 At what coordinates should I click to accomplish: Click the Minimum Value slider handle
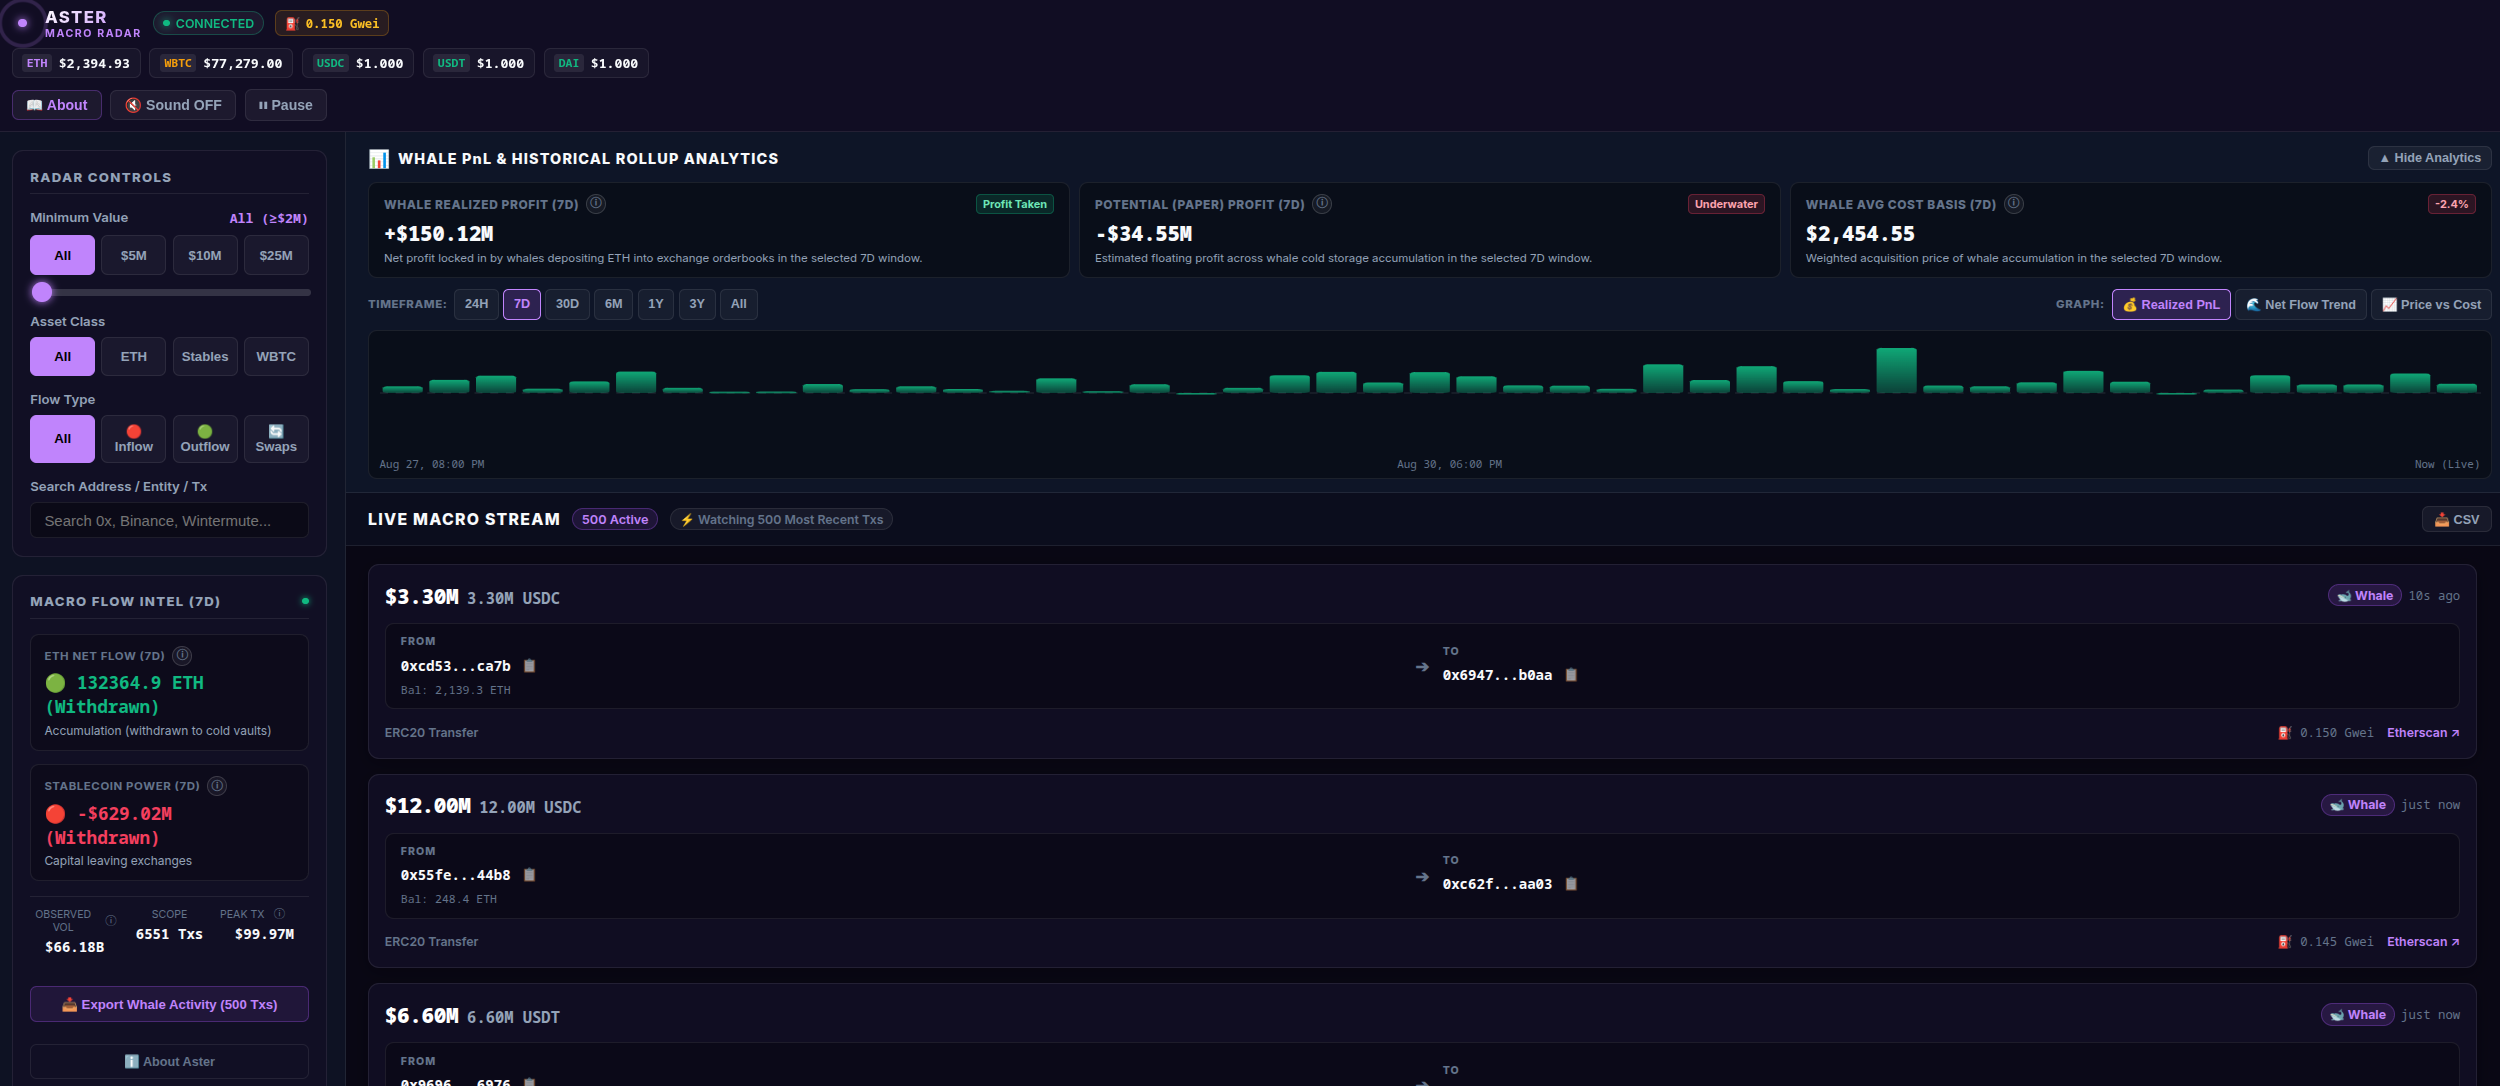[42, 292]
